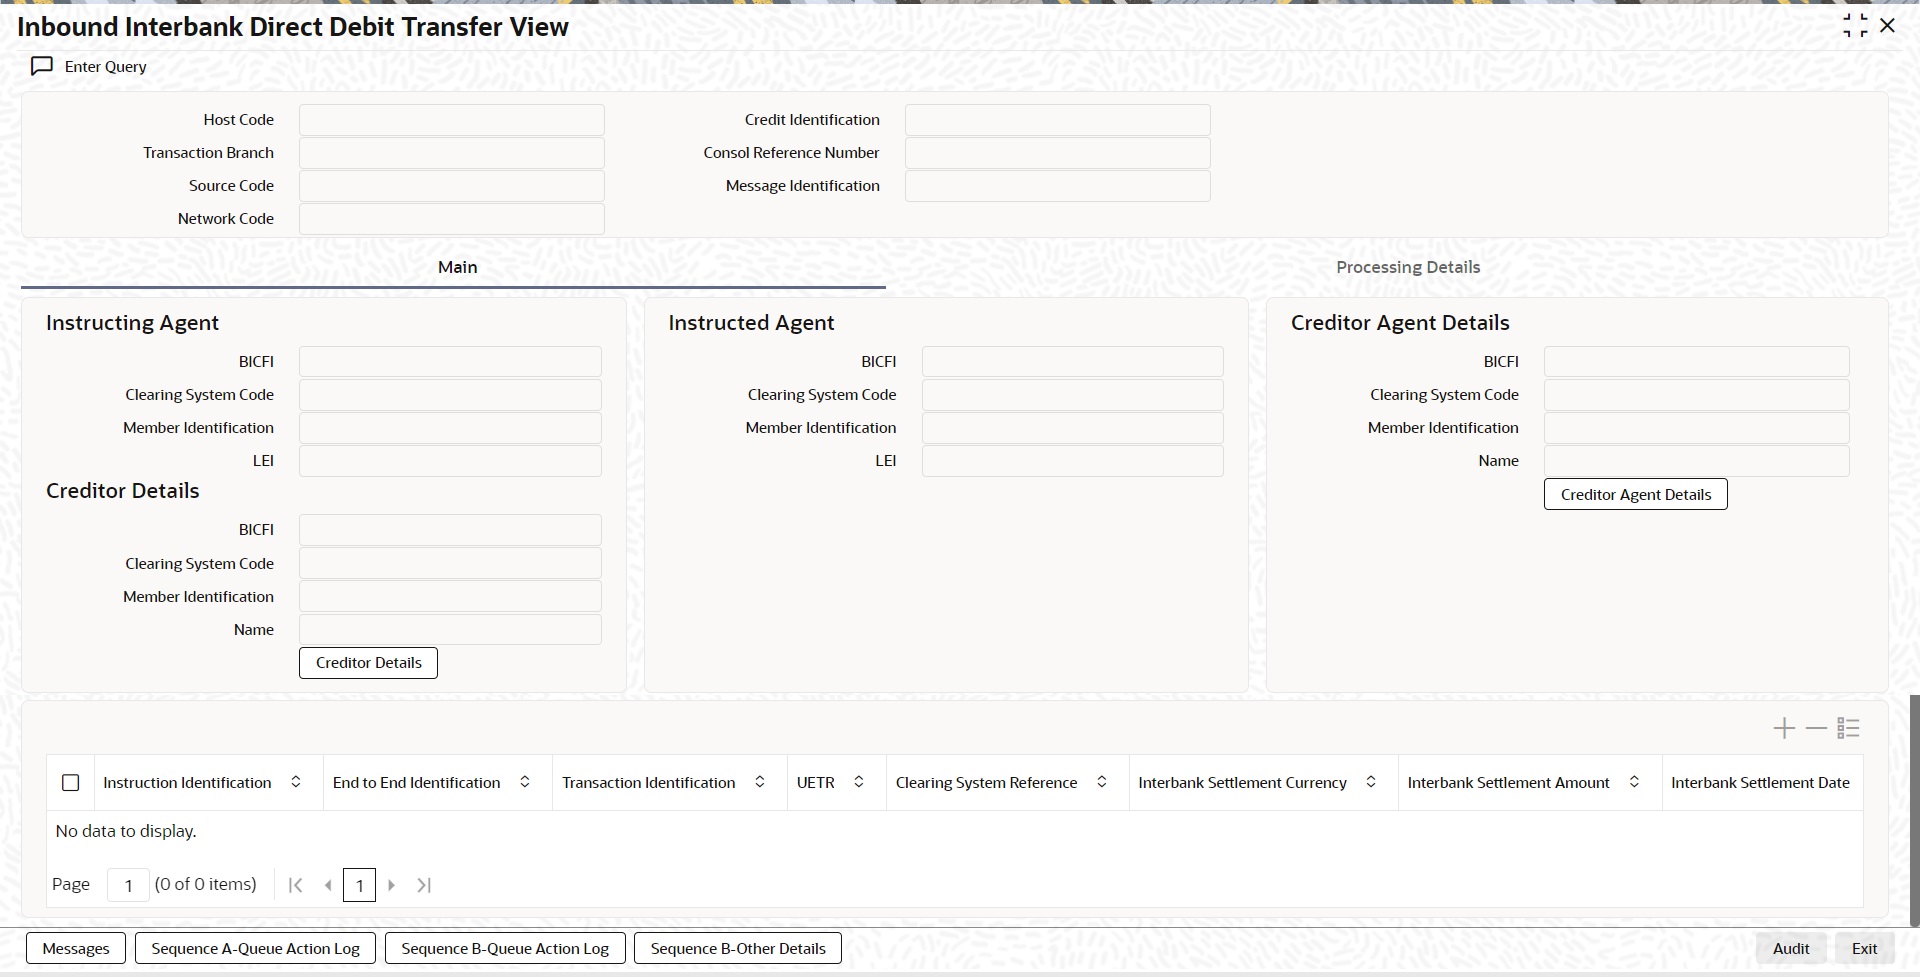This screenshot has height=978, width=1920.
Task: Sort by Interbank Settlement Amount arrows
Action: click(1634, 782)
